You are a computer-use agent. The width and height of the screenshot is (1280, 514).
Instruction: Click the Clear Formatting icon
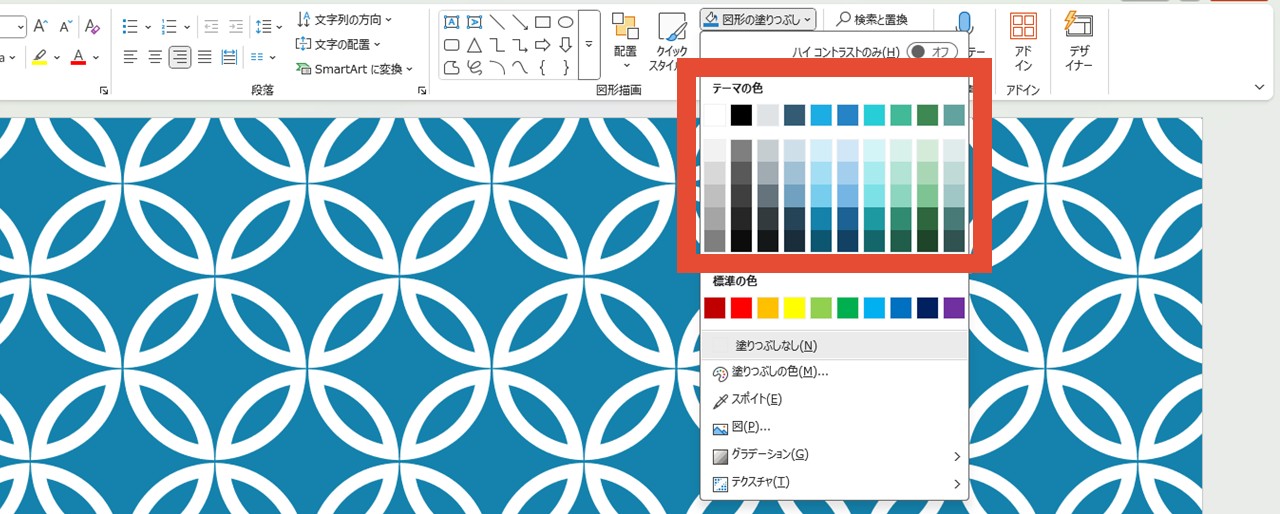click(92, 26)
